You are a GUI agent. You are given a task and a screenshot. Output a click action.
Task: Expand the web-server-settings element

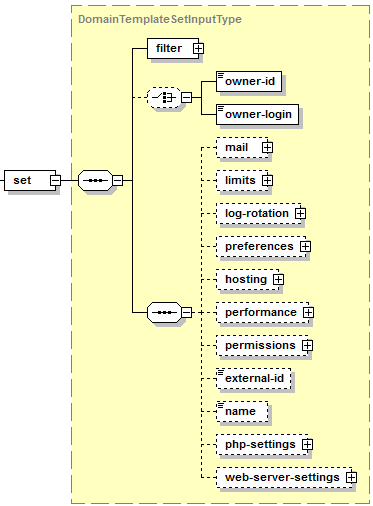351,478
